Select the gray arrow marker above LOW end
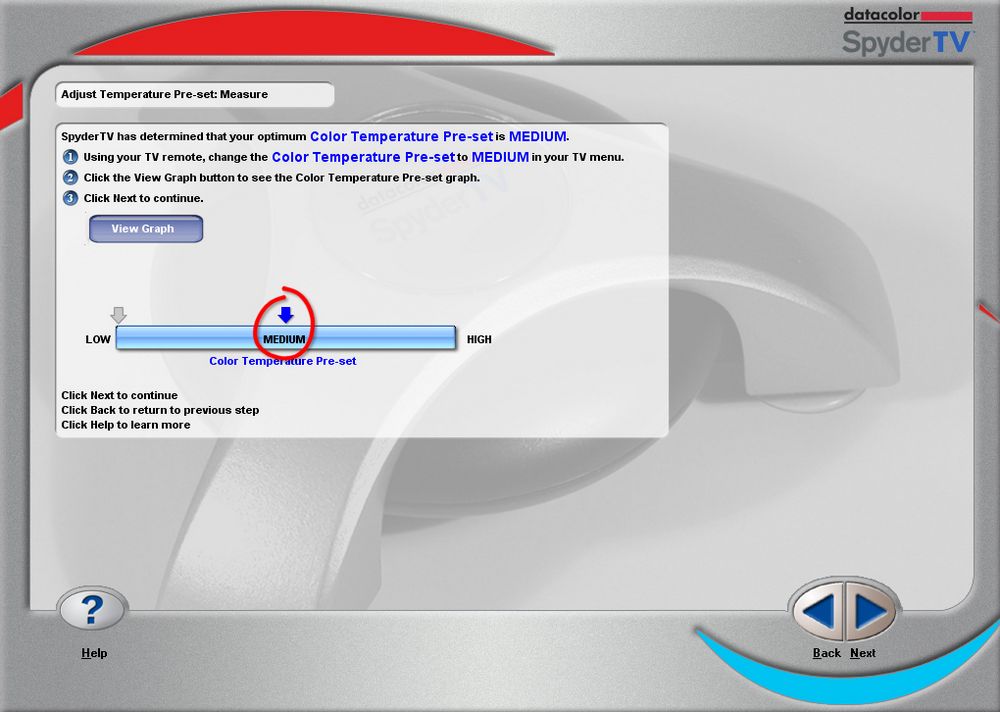The height and width of the screenshot is (712, 1000). coord(119,315)
